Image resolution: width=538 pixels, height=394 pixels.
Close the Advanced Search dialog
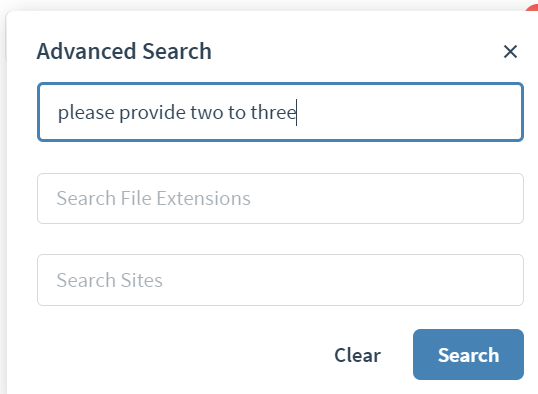(x=510, y=52)
